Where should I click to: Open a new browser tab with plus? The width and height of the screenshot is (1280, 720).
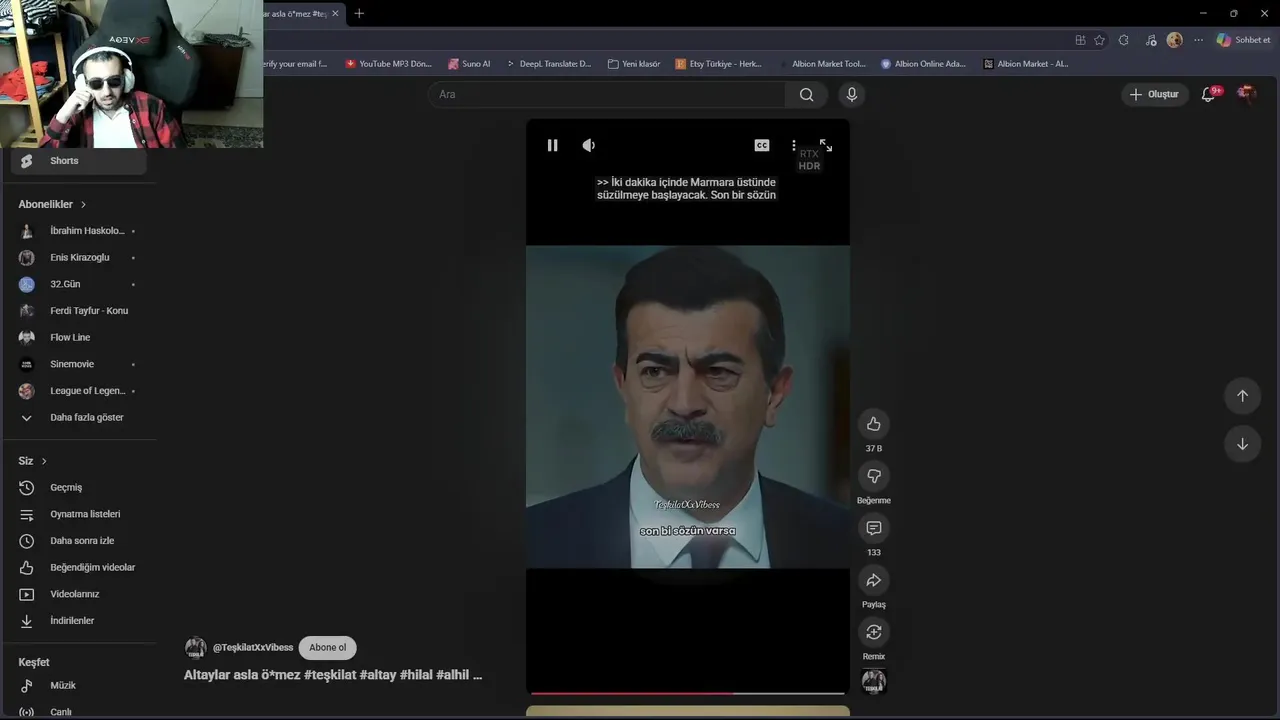(359, 13)
